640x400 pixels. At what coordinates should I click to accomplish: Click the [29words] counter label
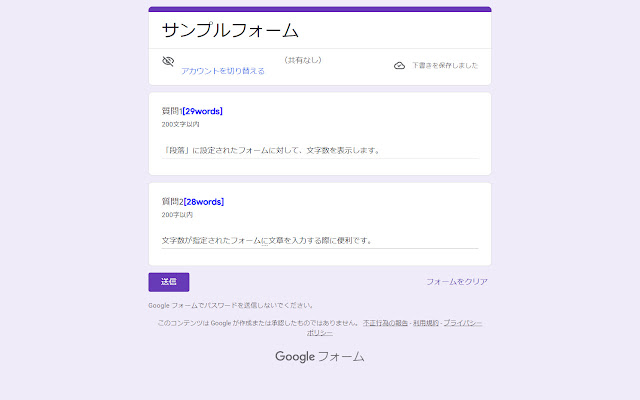[202, 111]
